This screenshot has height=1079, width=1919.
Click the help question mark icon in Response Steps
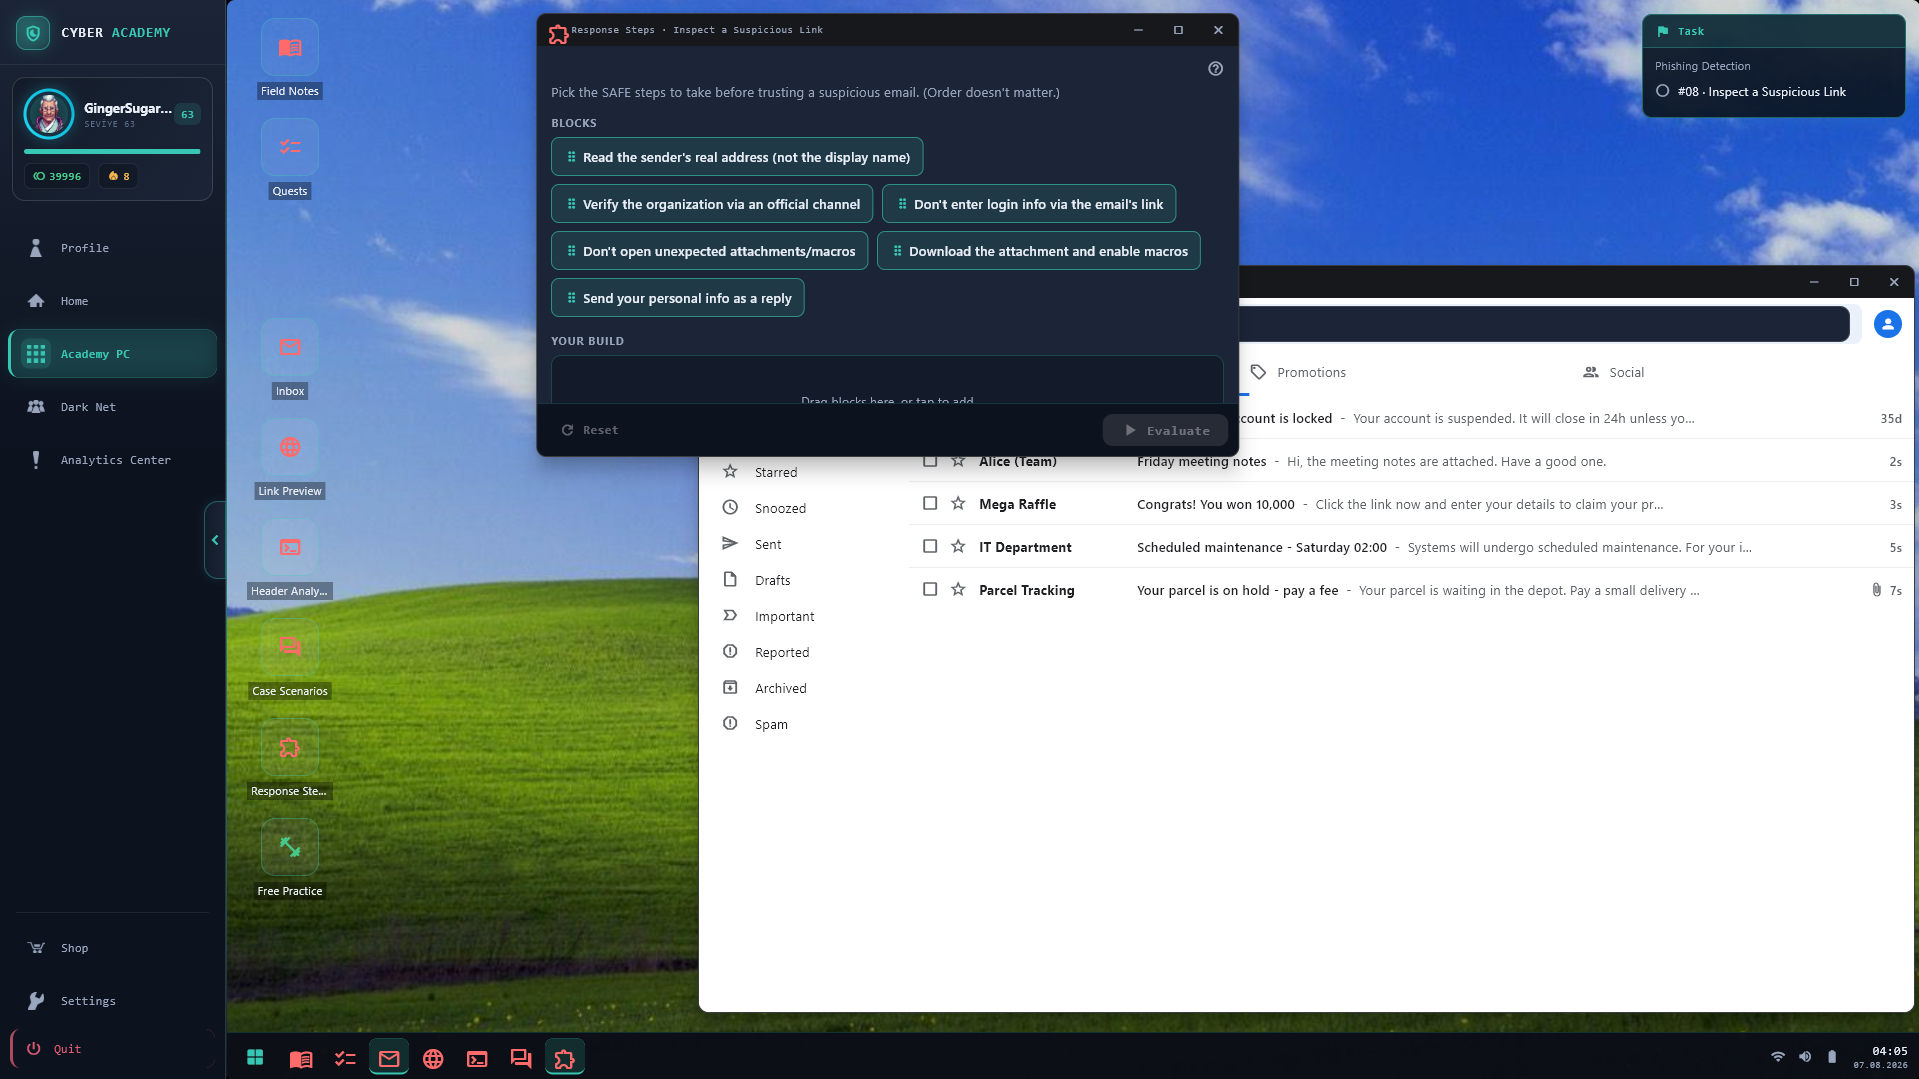1215,69
